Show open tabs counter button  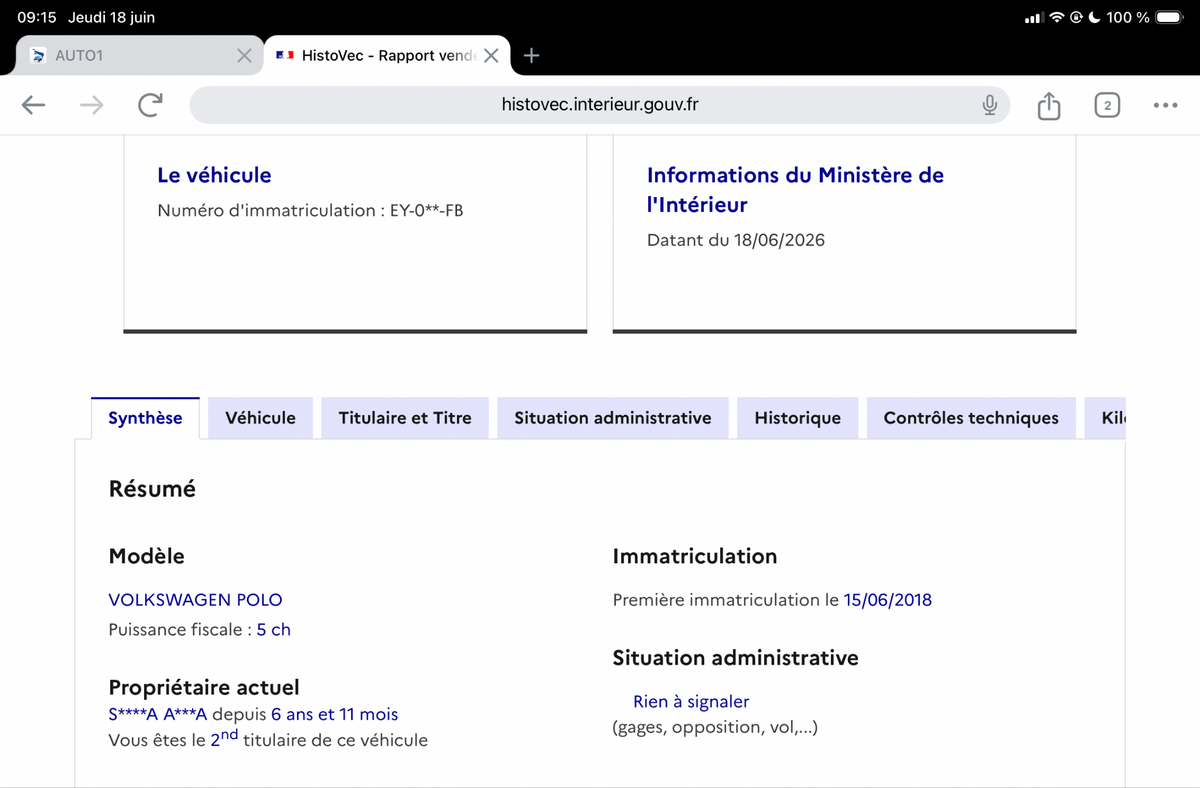(x=1106, y=105)
